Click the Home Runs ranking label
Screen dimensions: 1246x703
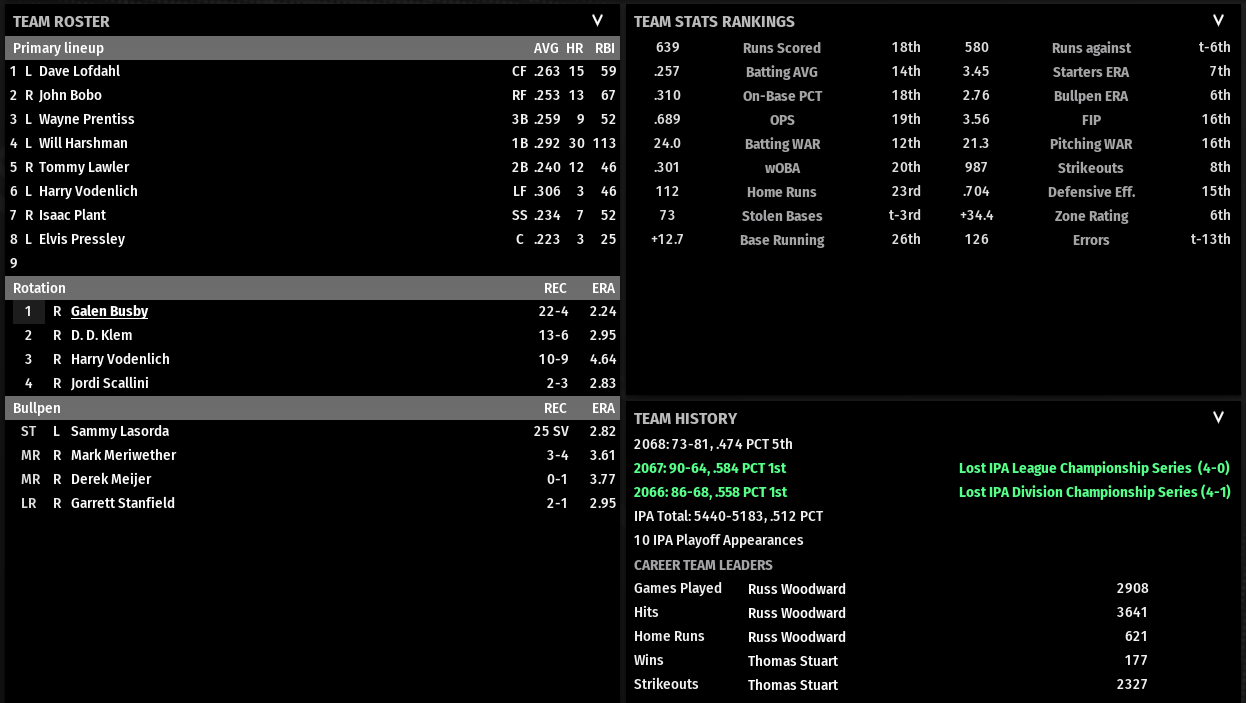[x=782, y=192]
